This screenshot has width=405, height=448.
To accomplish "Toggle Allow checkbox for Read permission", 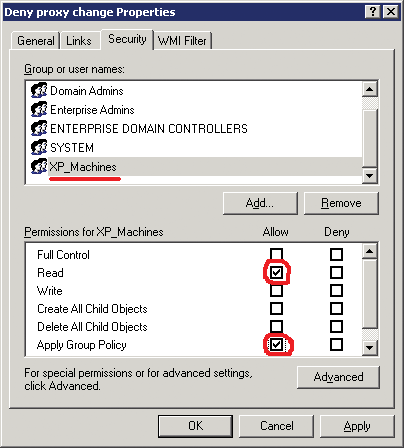I will [x=276, y=273].
